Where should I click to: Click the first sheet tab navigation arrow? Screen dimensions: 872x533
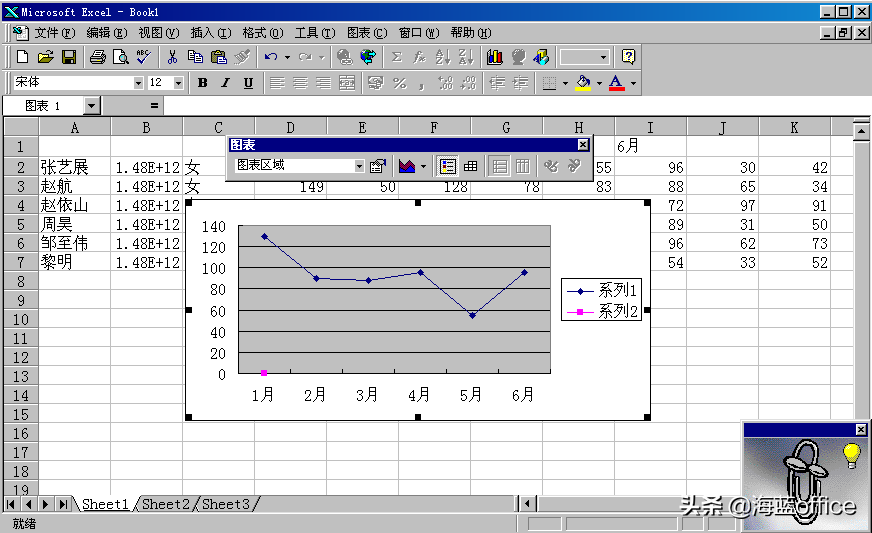(x=11, y=504)
